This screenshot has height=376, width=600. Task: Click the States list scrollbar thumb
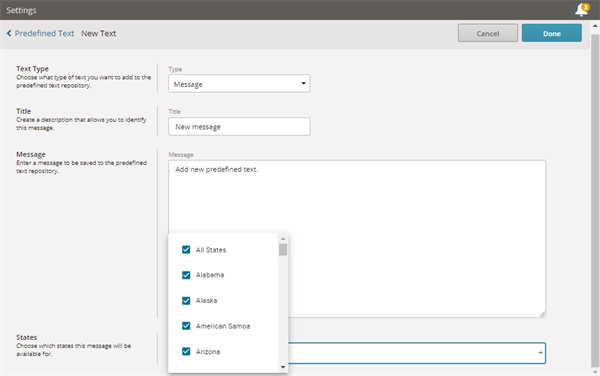click(x=283, y=249)
